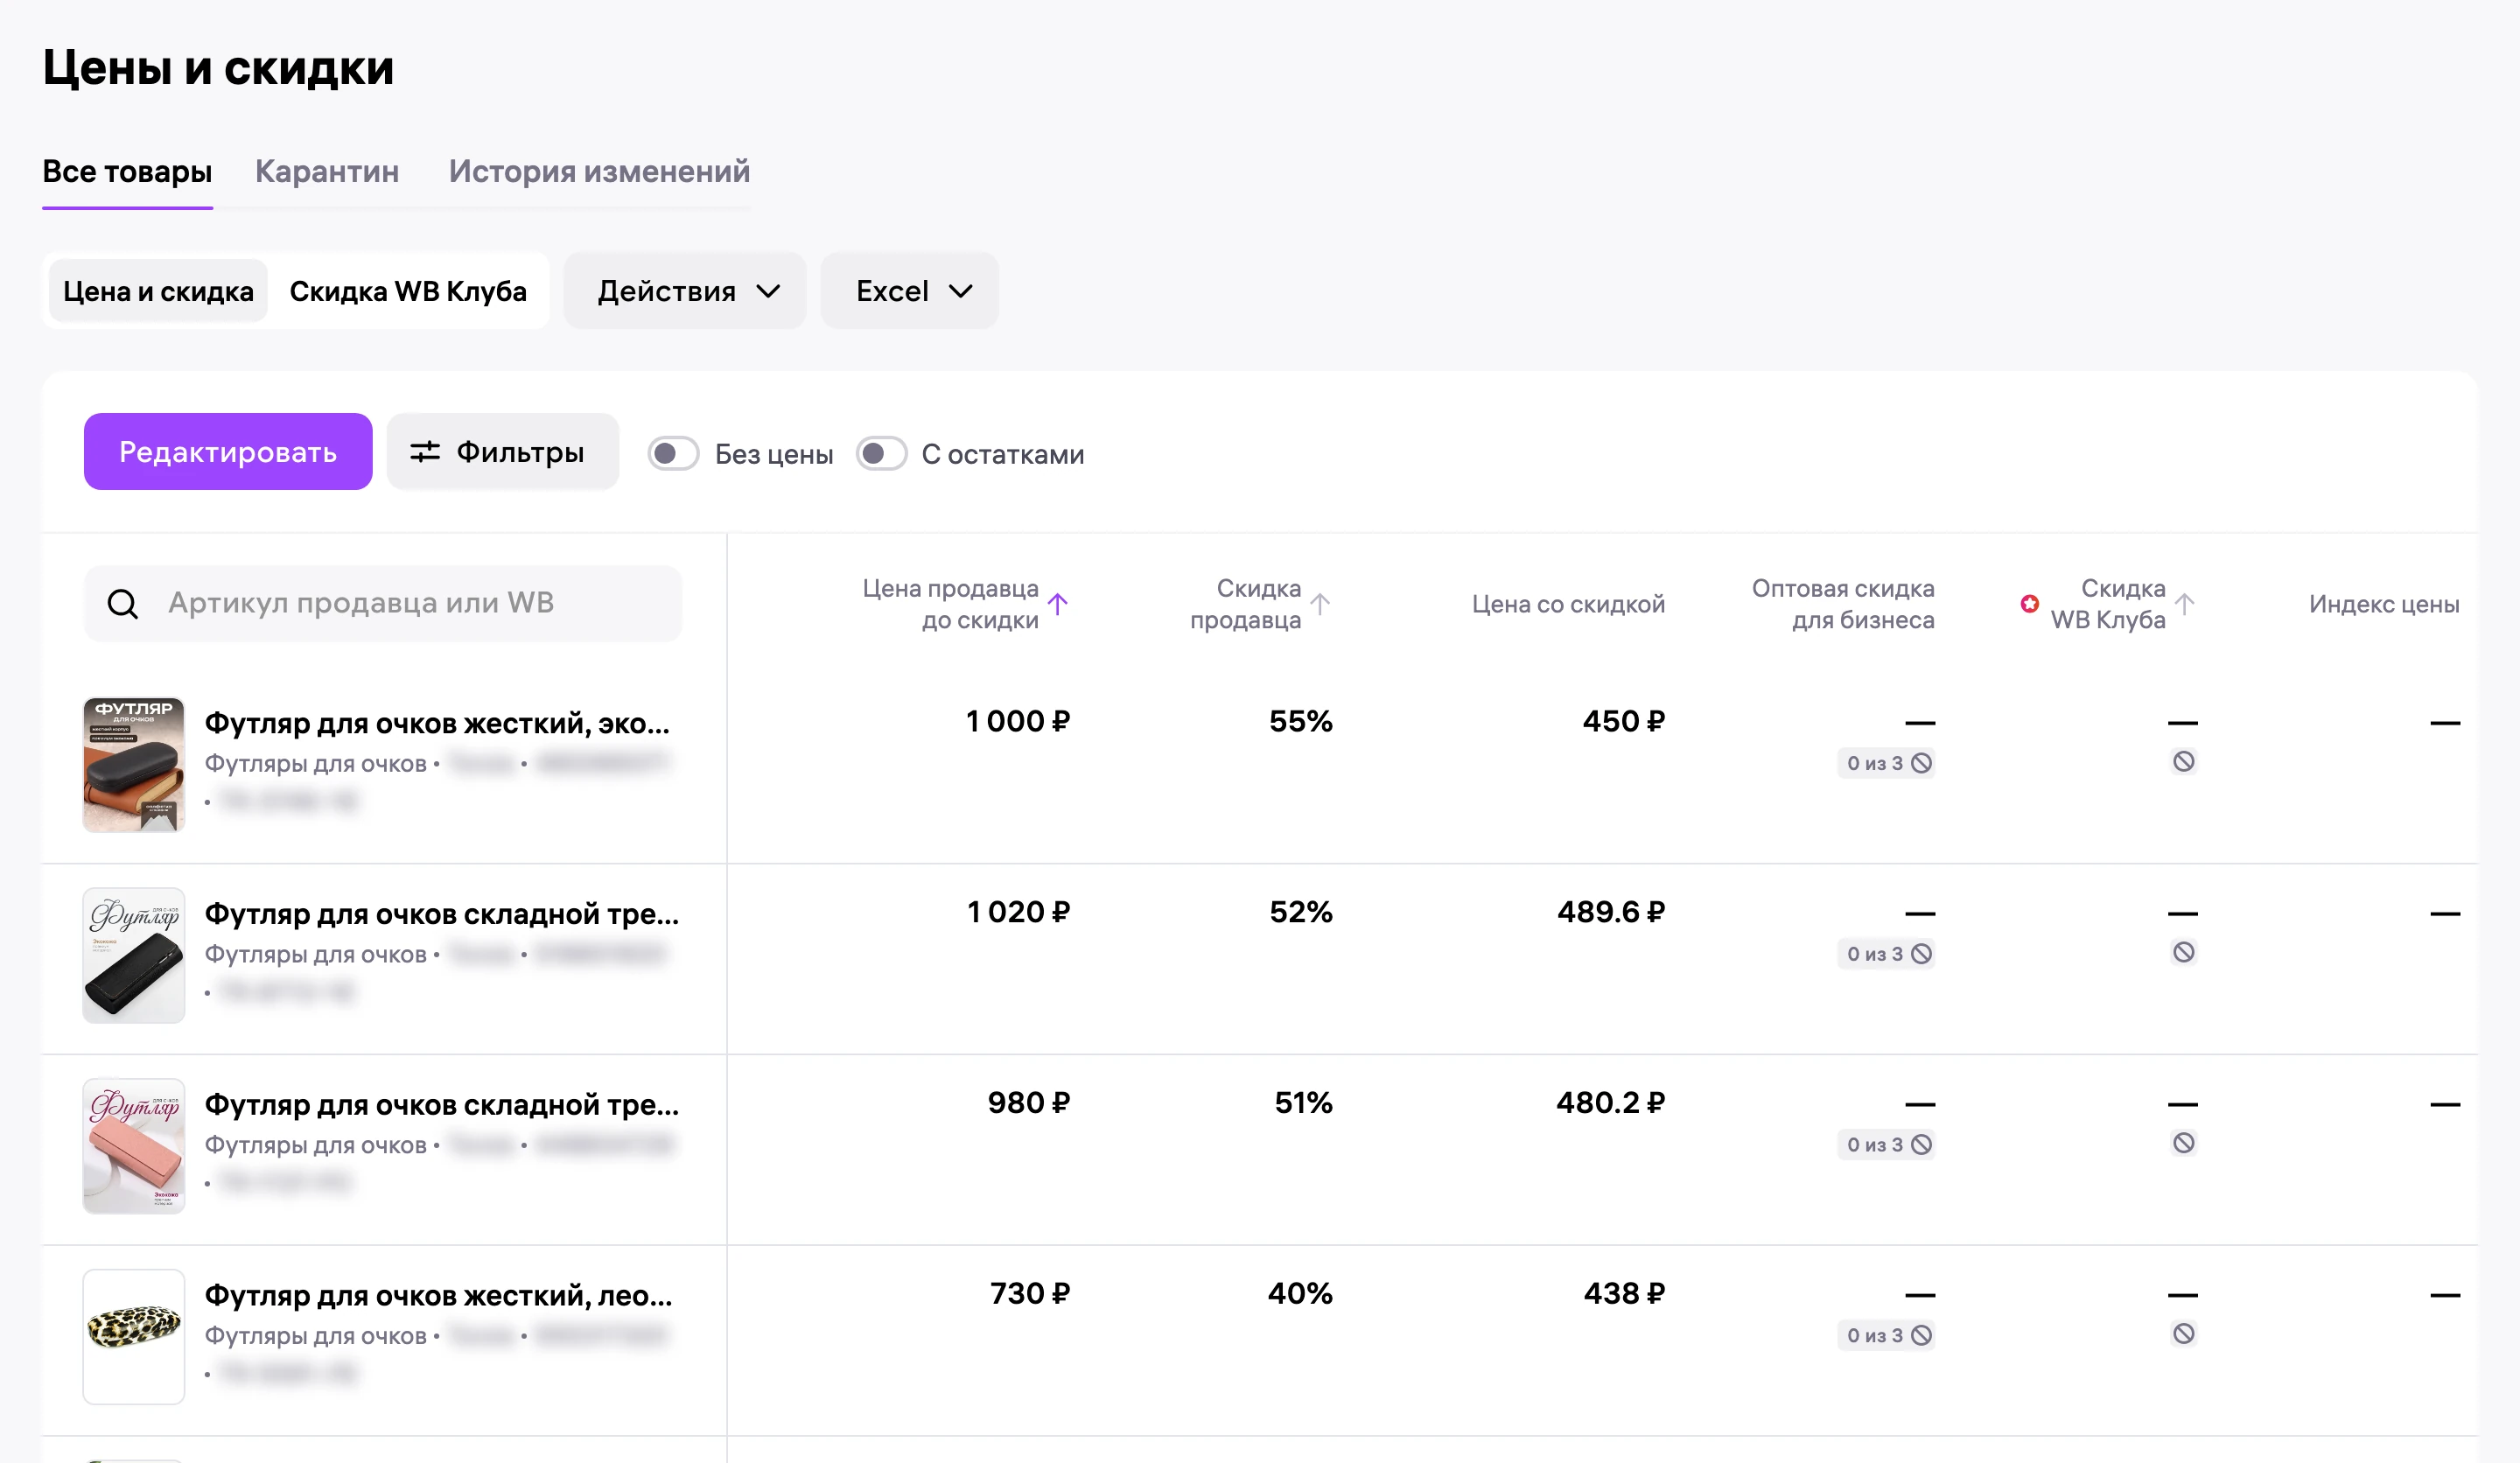Toggle the 'С остатками' switch
The image size is (2520, 1463).
(x=881, y=454)
